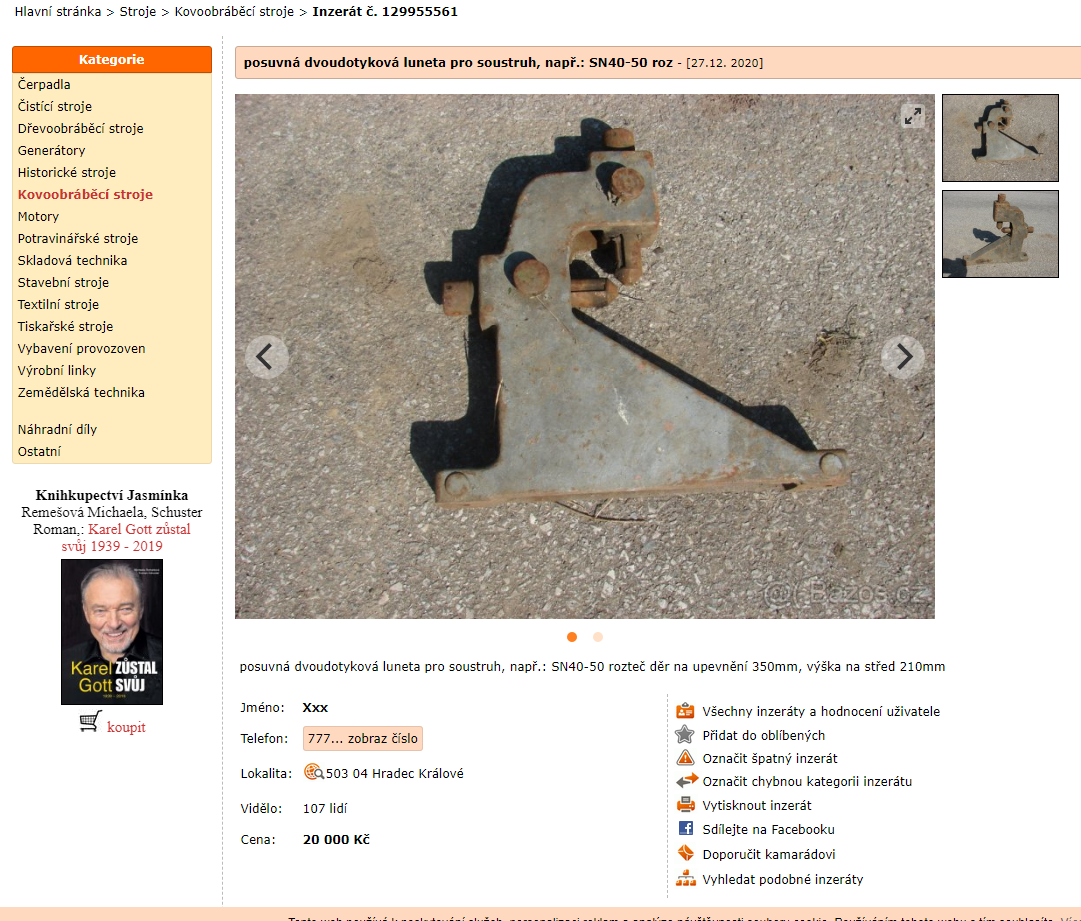Click the map magnifier icon beside location
This screenshot has width=1081, height=921.
313,772
